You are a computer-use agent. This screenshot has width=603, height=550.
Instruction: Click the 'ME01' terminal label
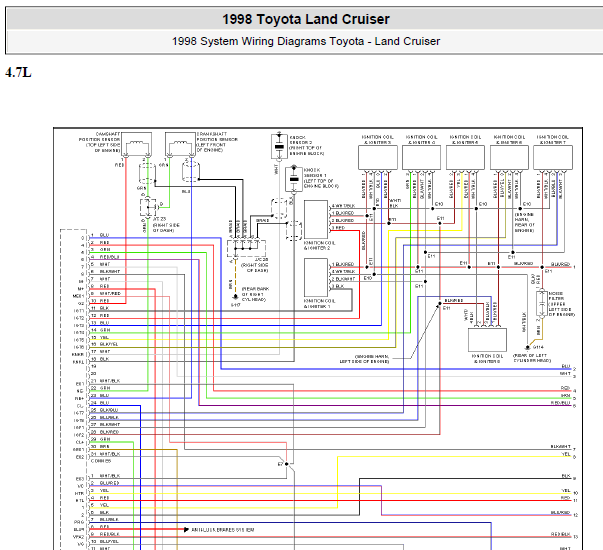click(78, 296)
